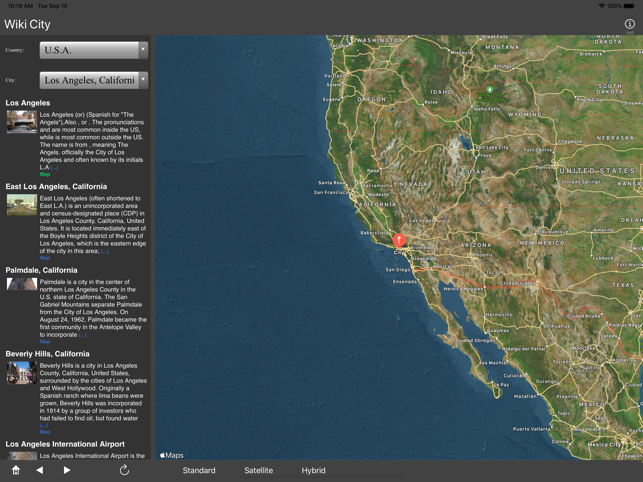
Task: Switch map to Hybrid view
Action: [313, 470]
